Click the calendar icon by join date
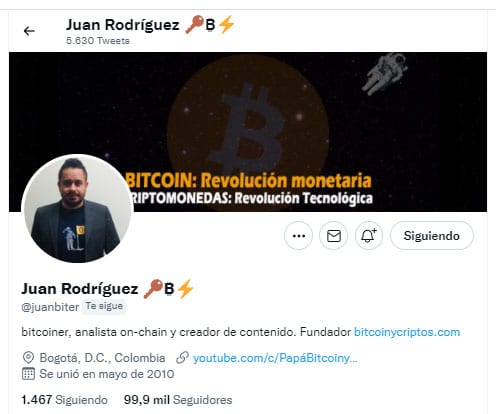 pos(28,374)
